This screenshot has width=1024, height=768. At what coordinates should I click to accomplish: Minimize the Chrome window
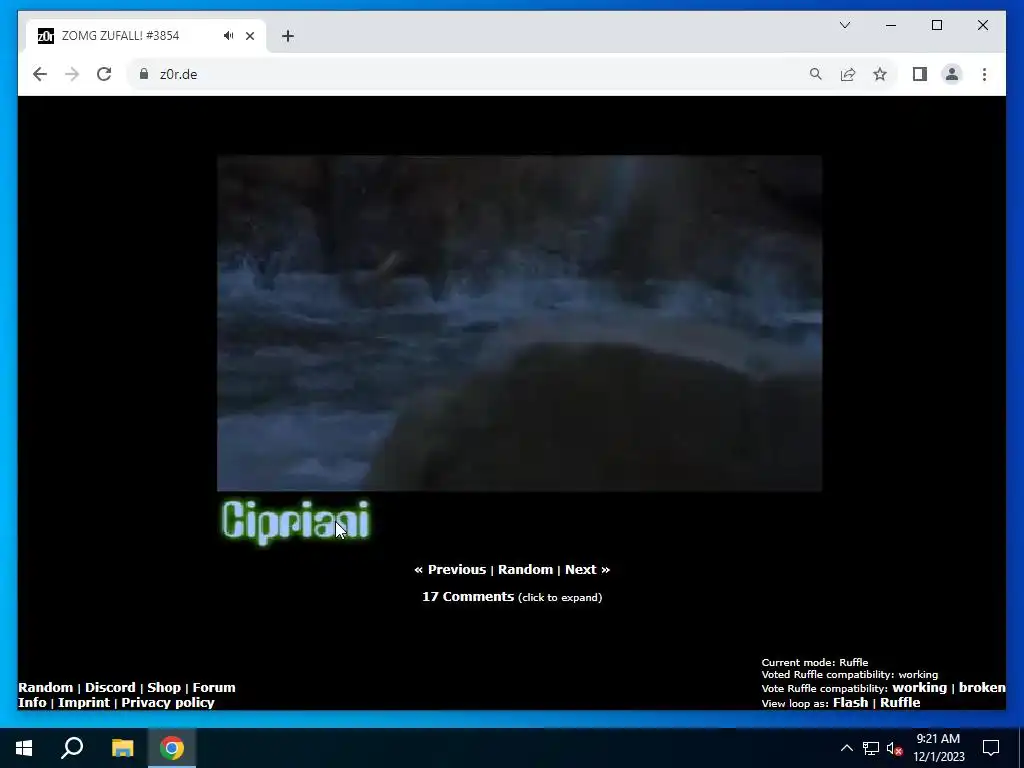point(891,25)
